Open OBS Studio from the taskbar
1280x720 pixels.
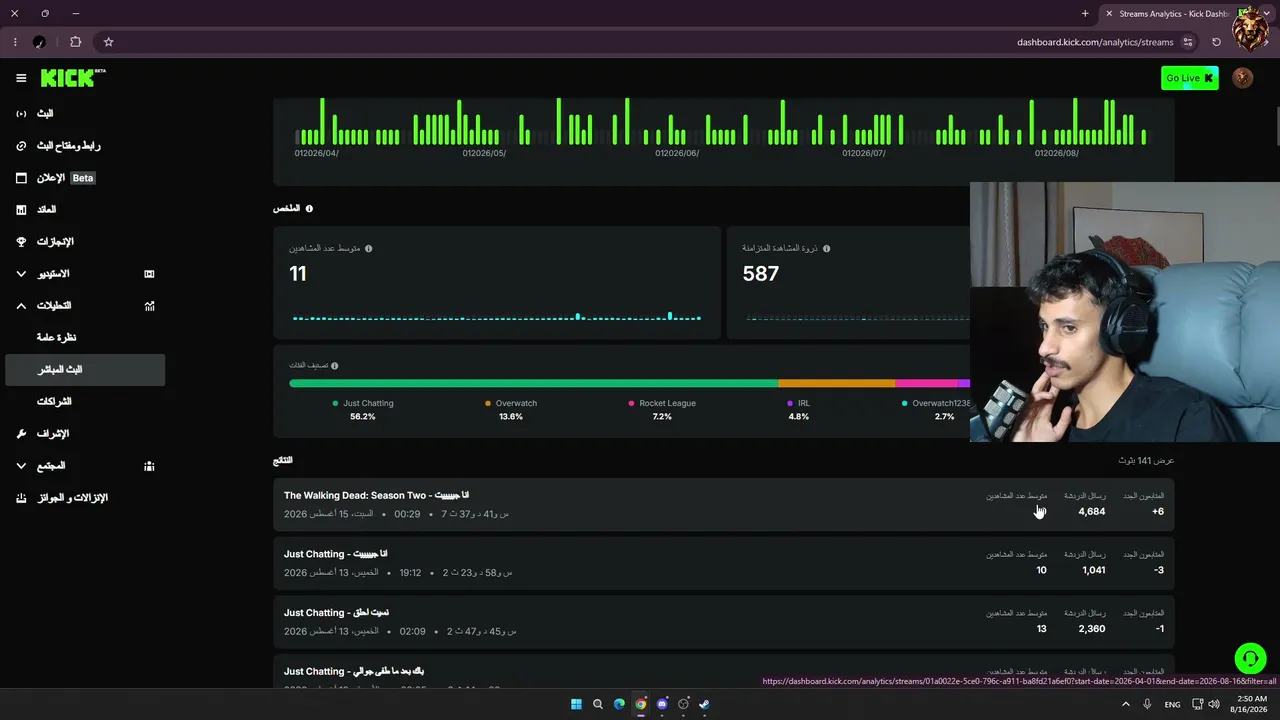click(x=683, y=704)
